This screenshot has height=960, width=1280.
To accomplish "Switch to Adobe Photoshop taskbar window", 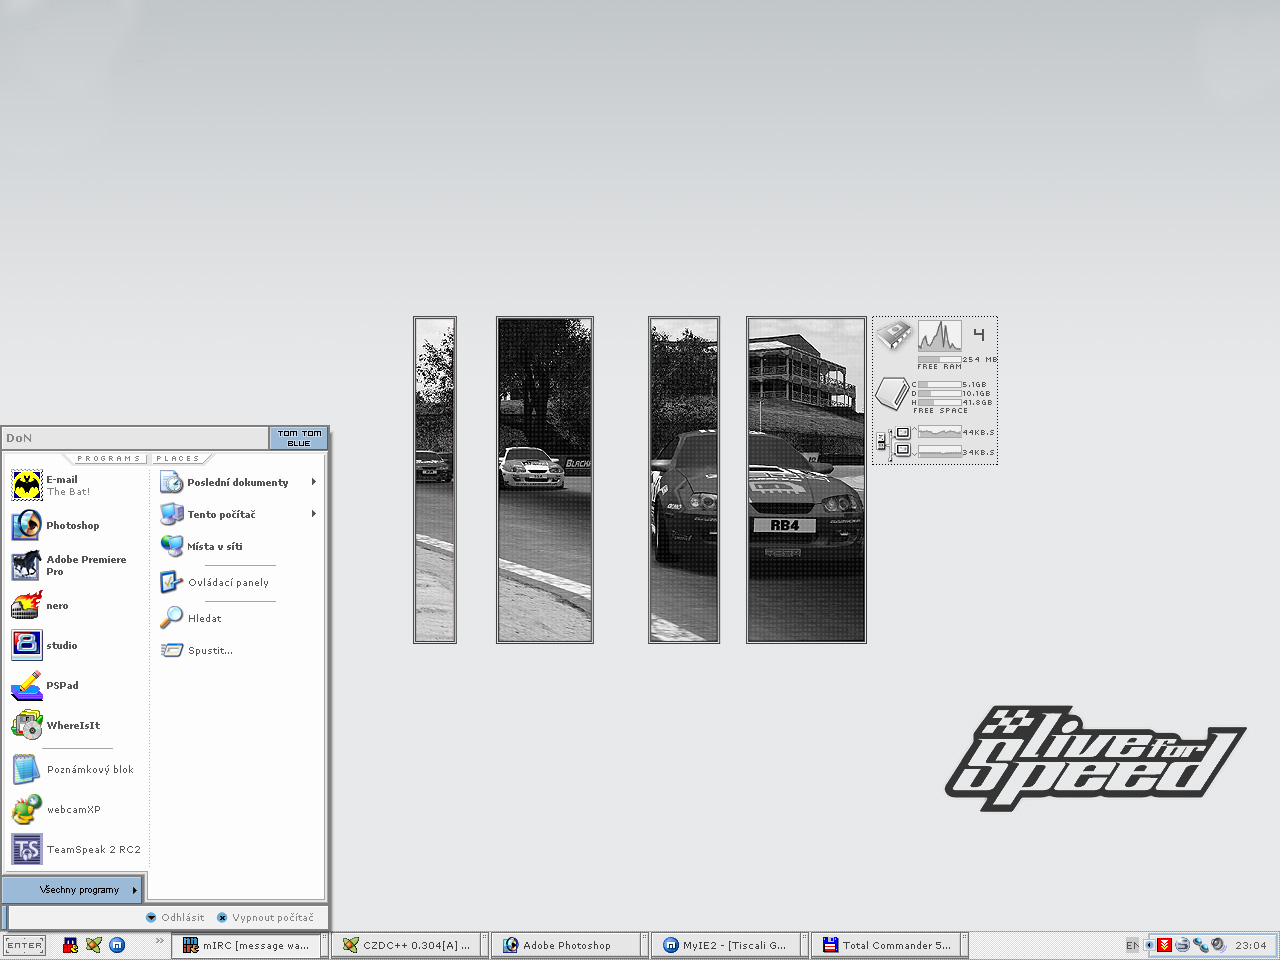I will [x=567, y=945].
